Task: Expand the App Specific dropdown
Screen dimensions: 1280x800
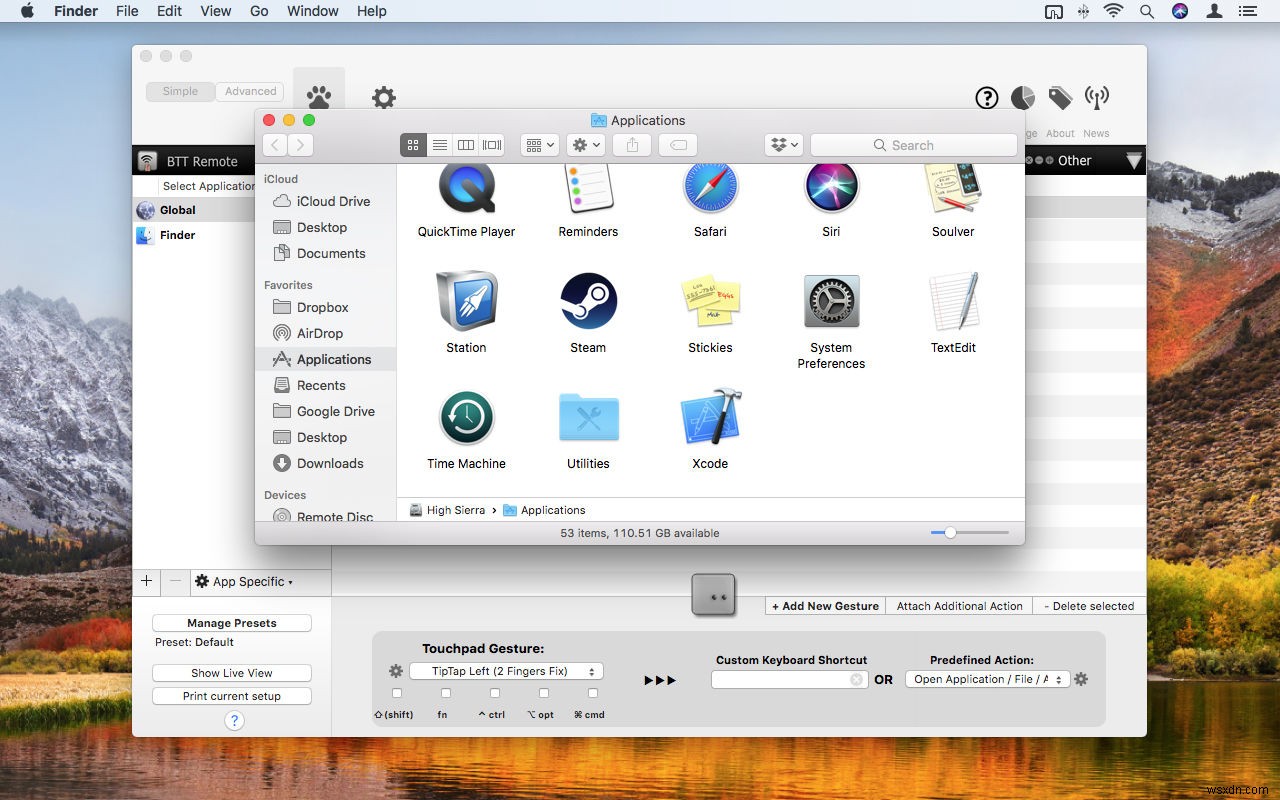Action: coord(246,581)
